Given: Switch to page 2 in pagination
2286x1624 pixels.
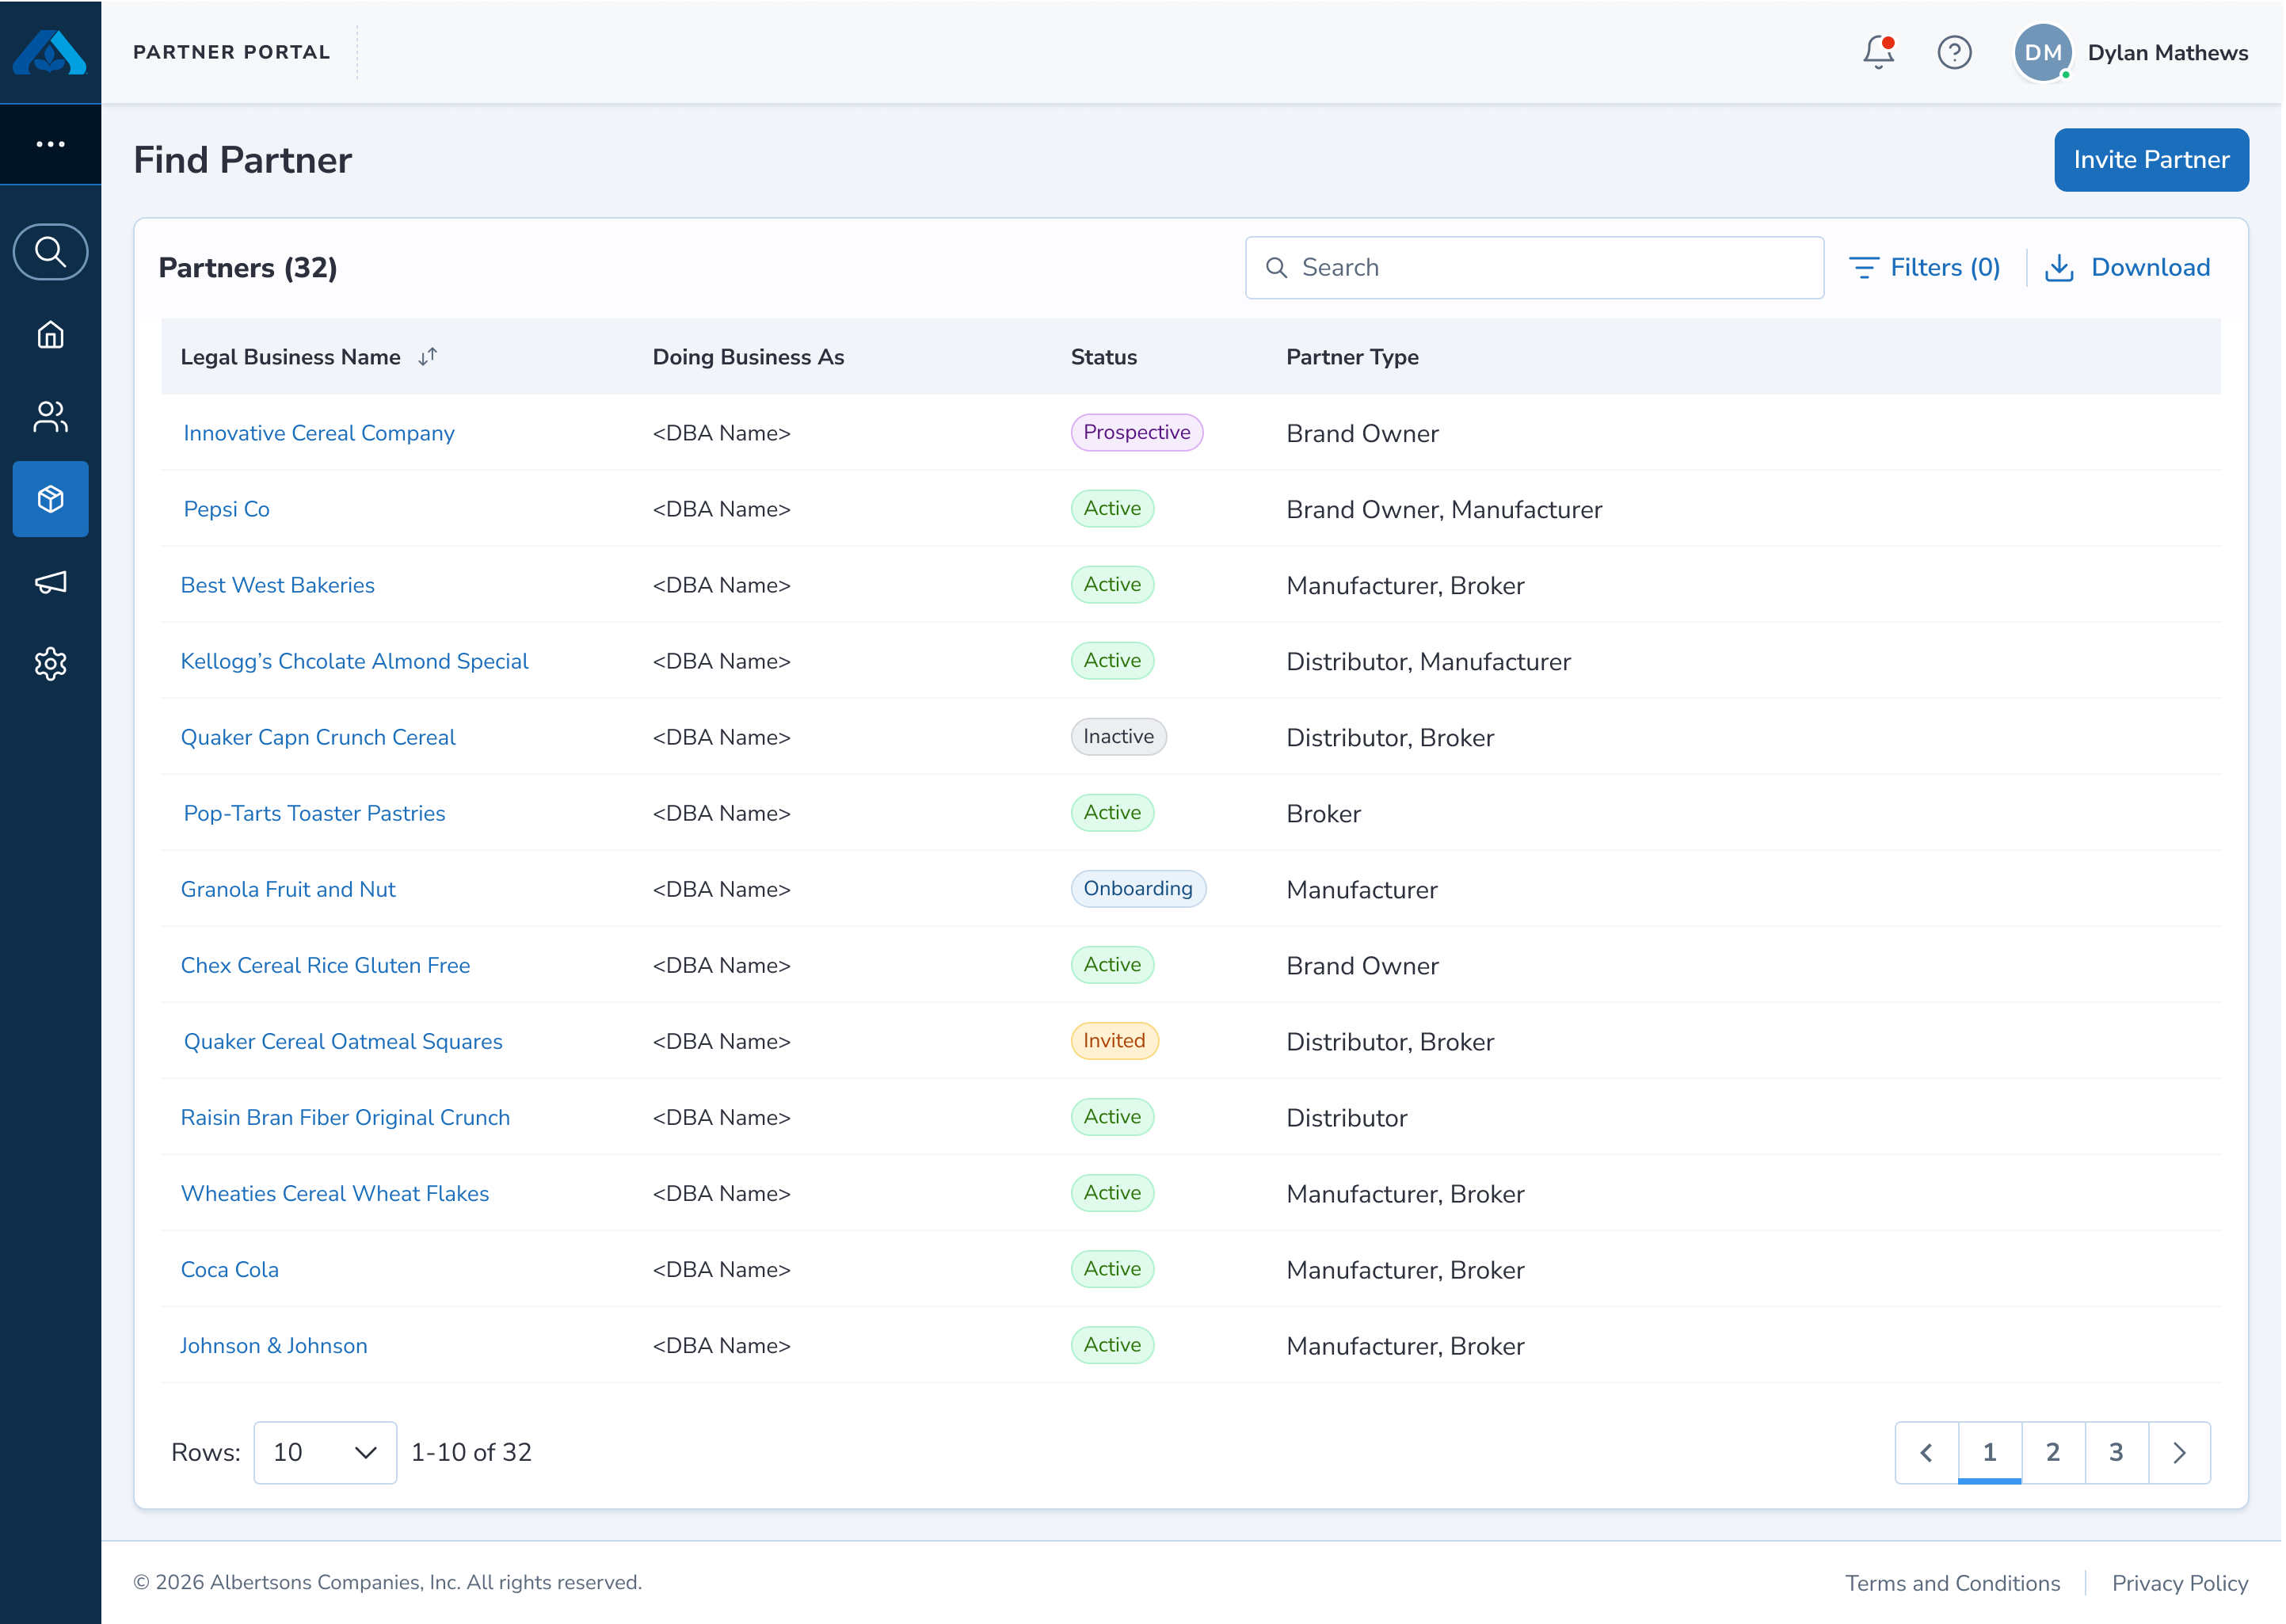Looking at the screenshot, I should pos(2053,1452).
